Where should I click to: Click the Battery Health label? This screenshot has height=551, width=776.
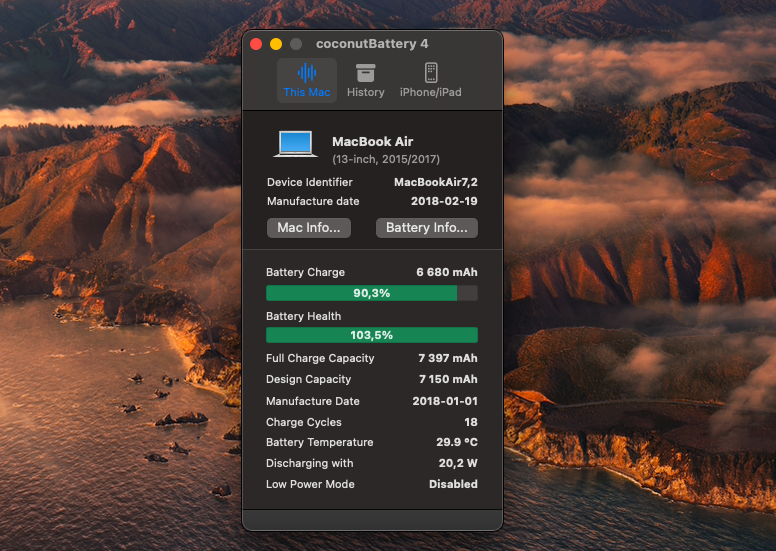click(303, 316)
